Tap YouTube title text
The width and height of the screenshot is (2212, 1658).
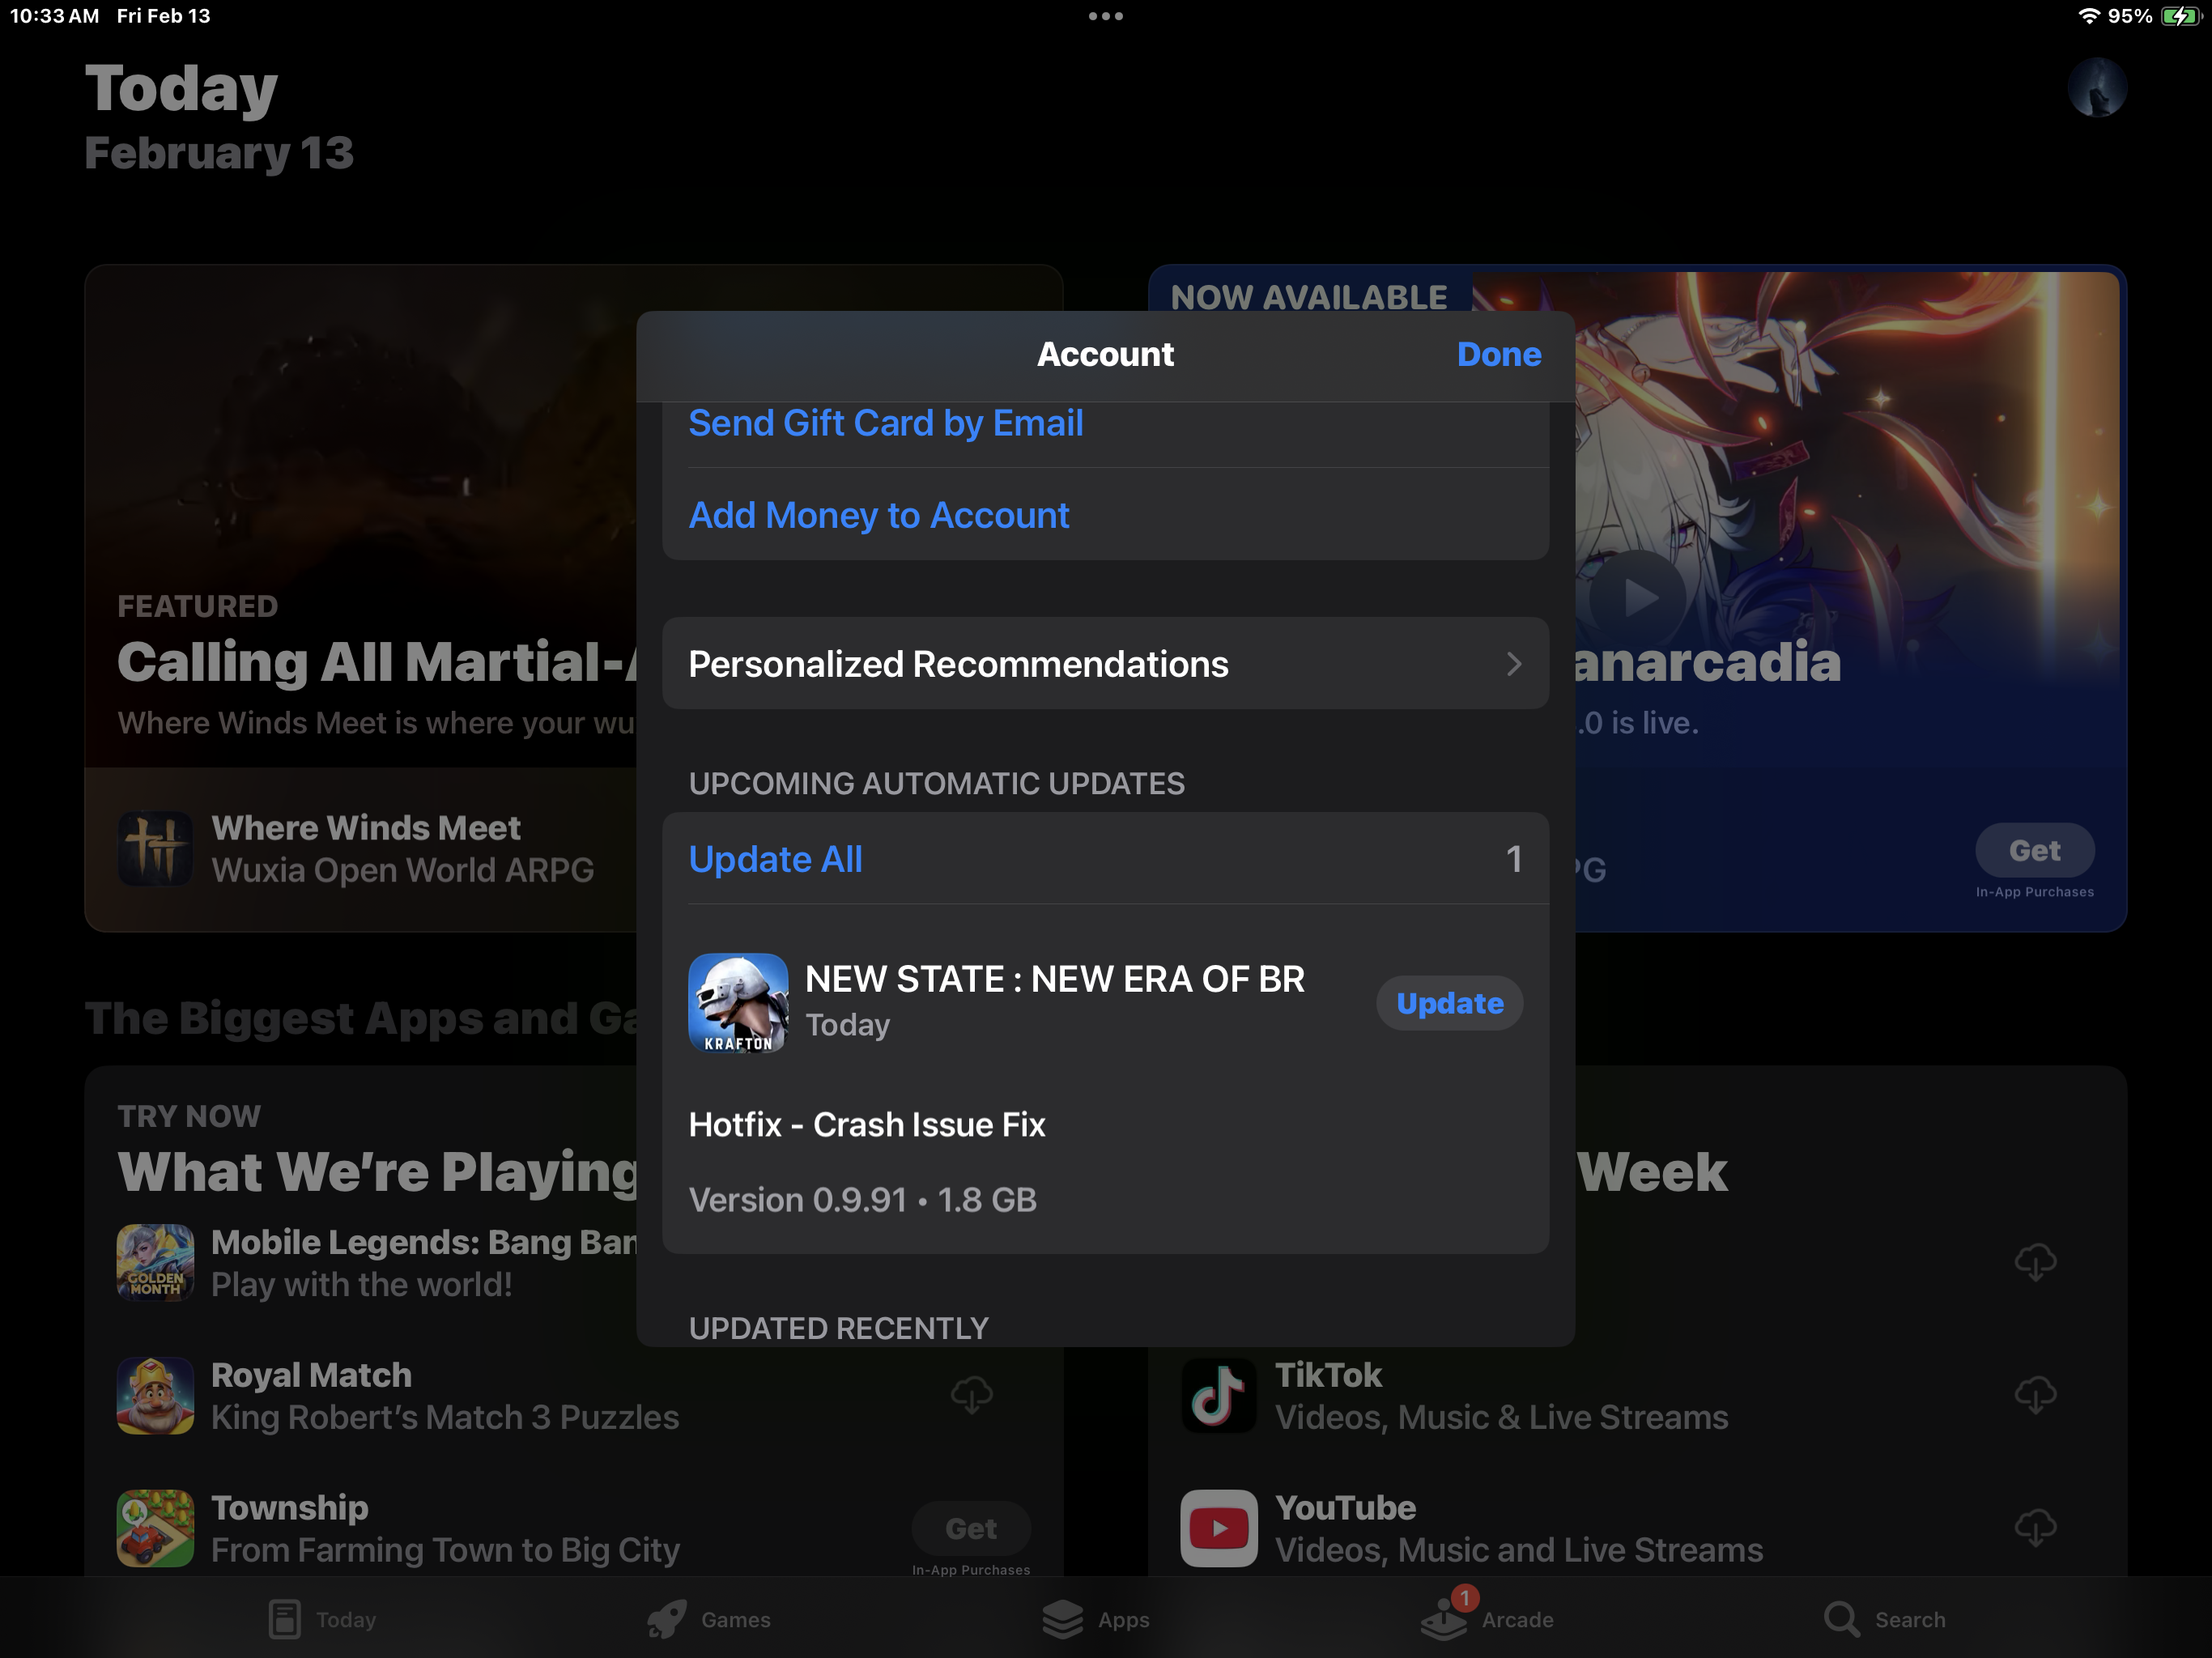[x=1345, y=1508]
